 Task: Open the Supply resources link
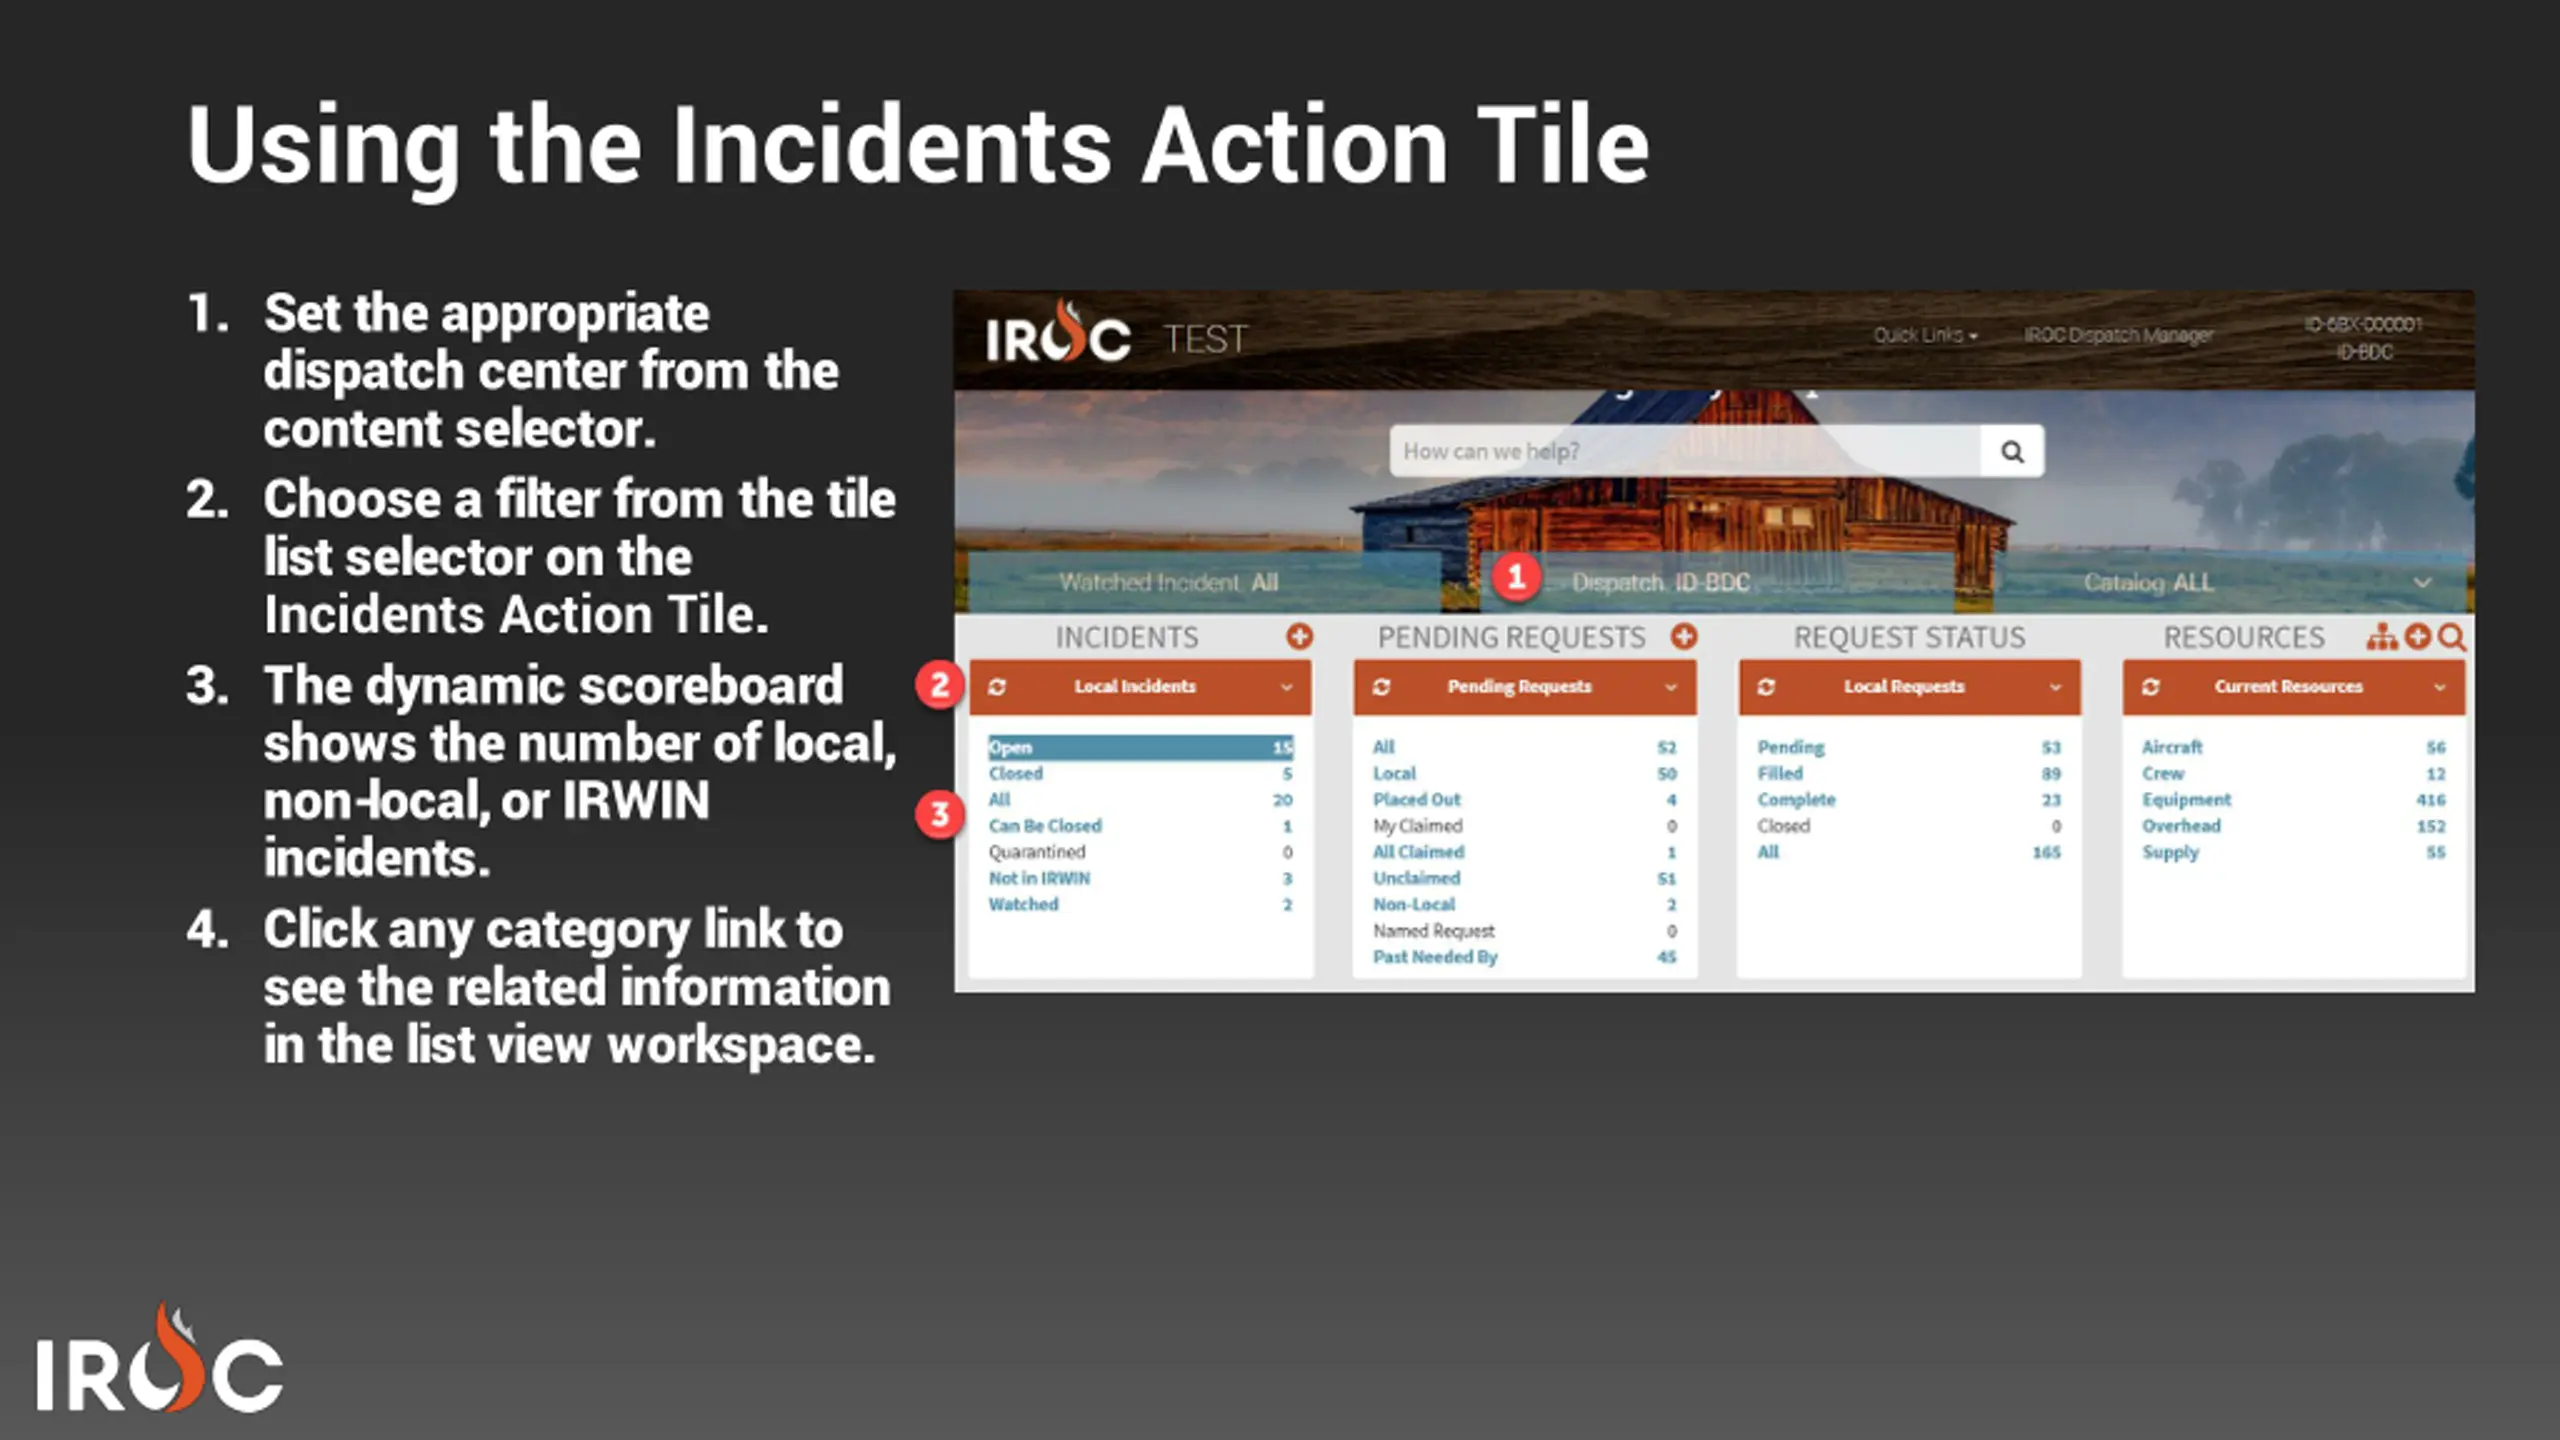[2170, 853]
